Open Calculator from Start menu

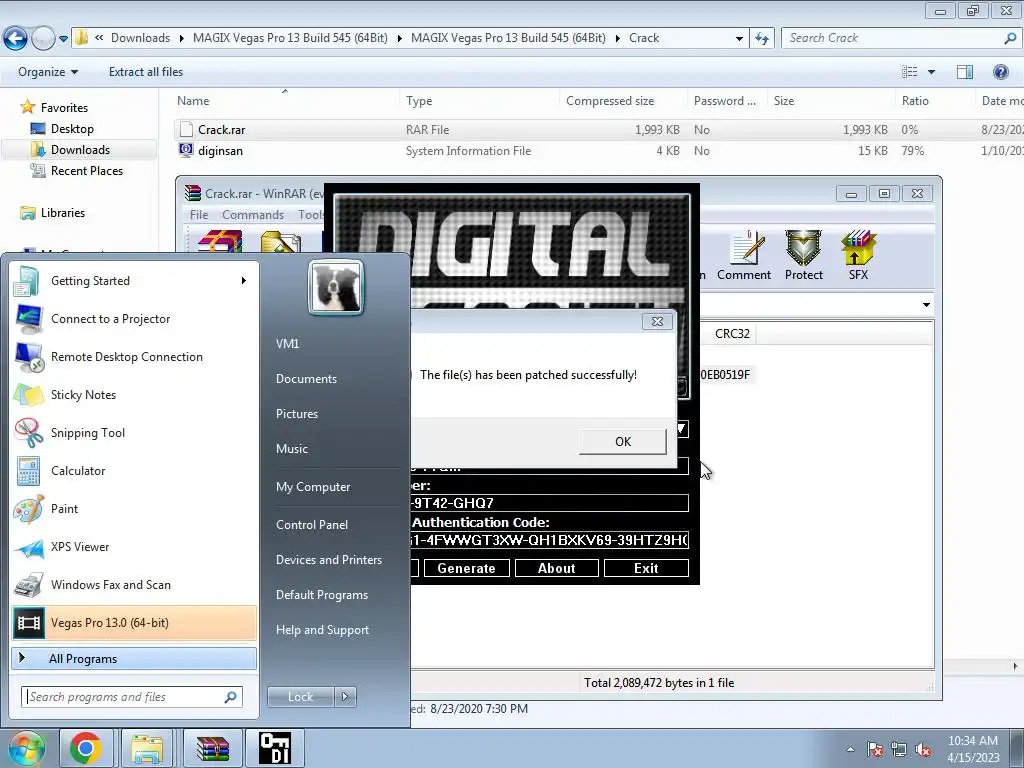click(x=134, y=470)
